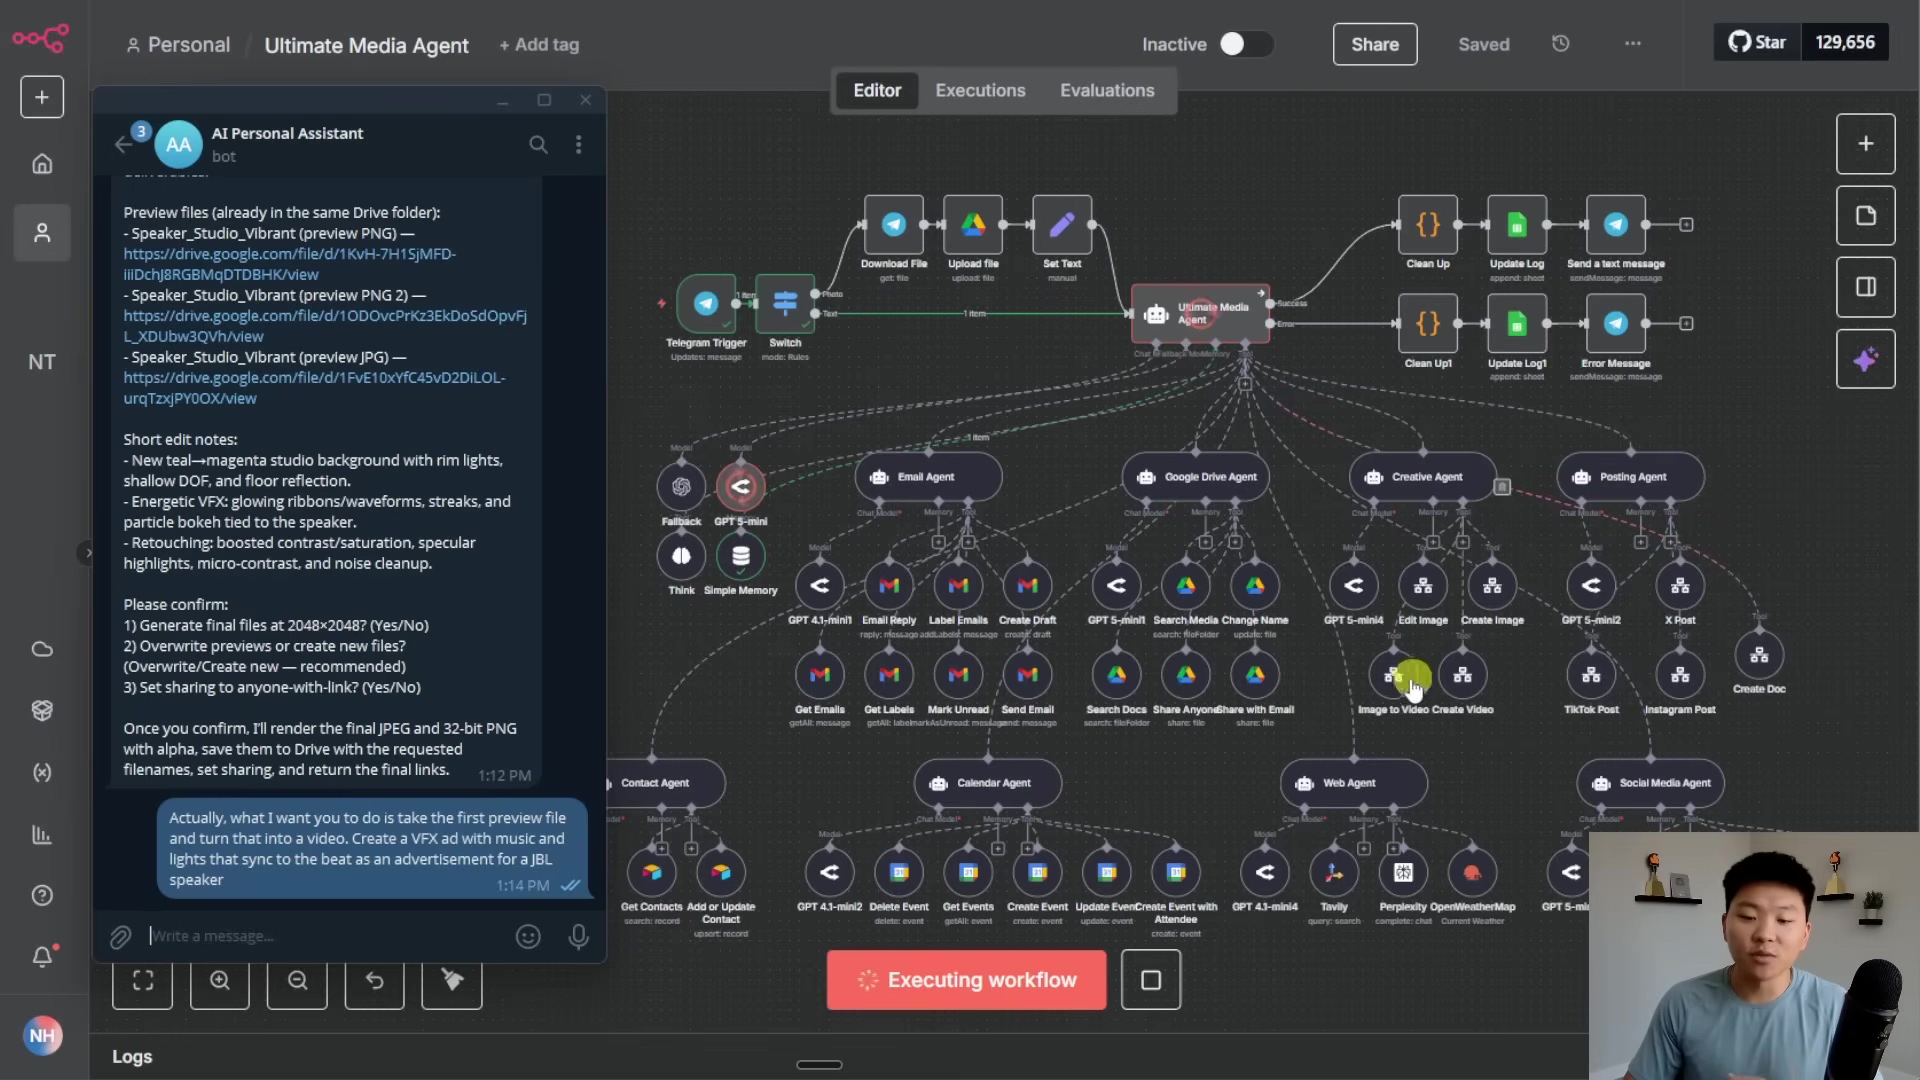The height and width of the screenshot is (1080, 1920).
Task: Open the workflow three-dot options menu
Action: tap(1633, 44)
